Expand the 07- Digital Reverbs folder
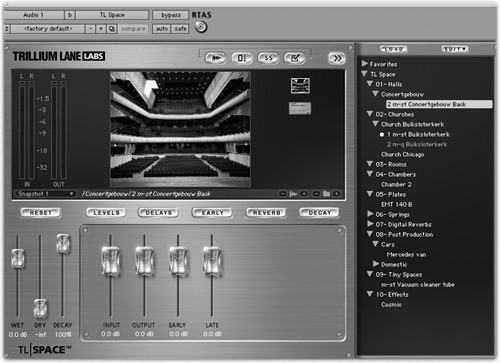 [370, 223]
